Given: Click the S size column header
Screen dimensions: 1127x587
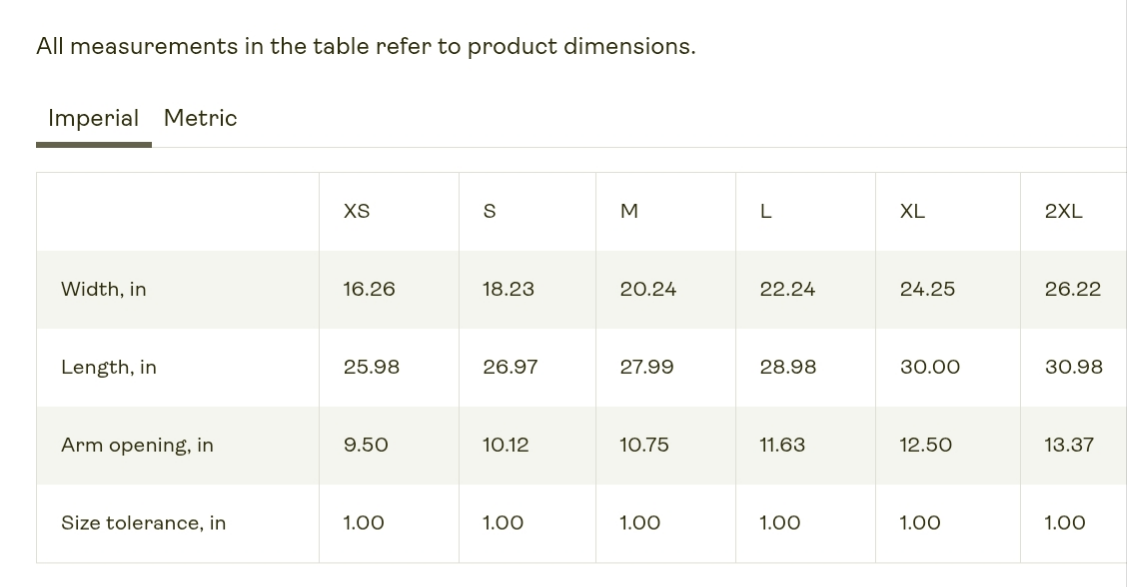Looking at the screenshot, I should 489,211.
